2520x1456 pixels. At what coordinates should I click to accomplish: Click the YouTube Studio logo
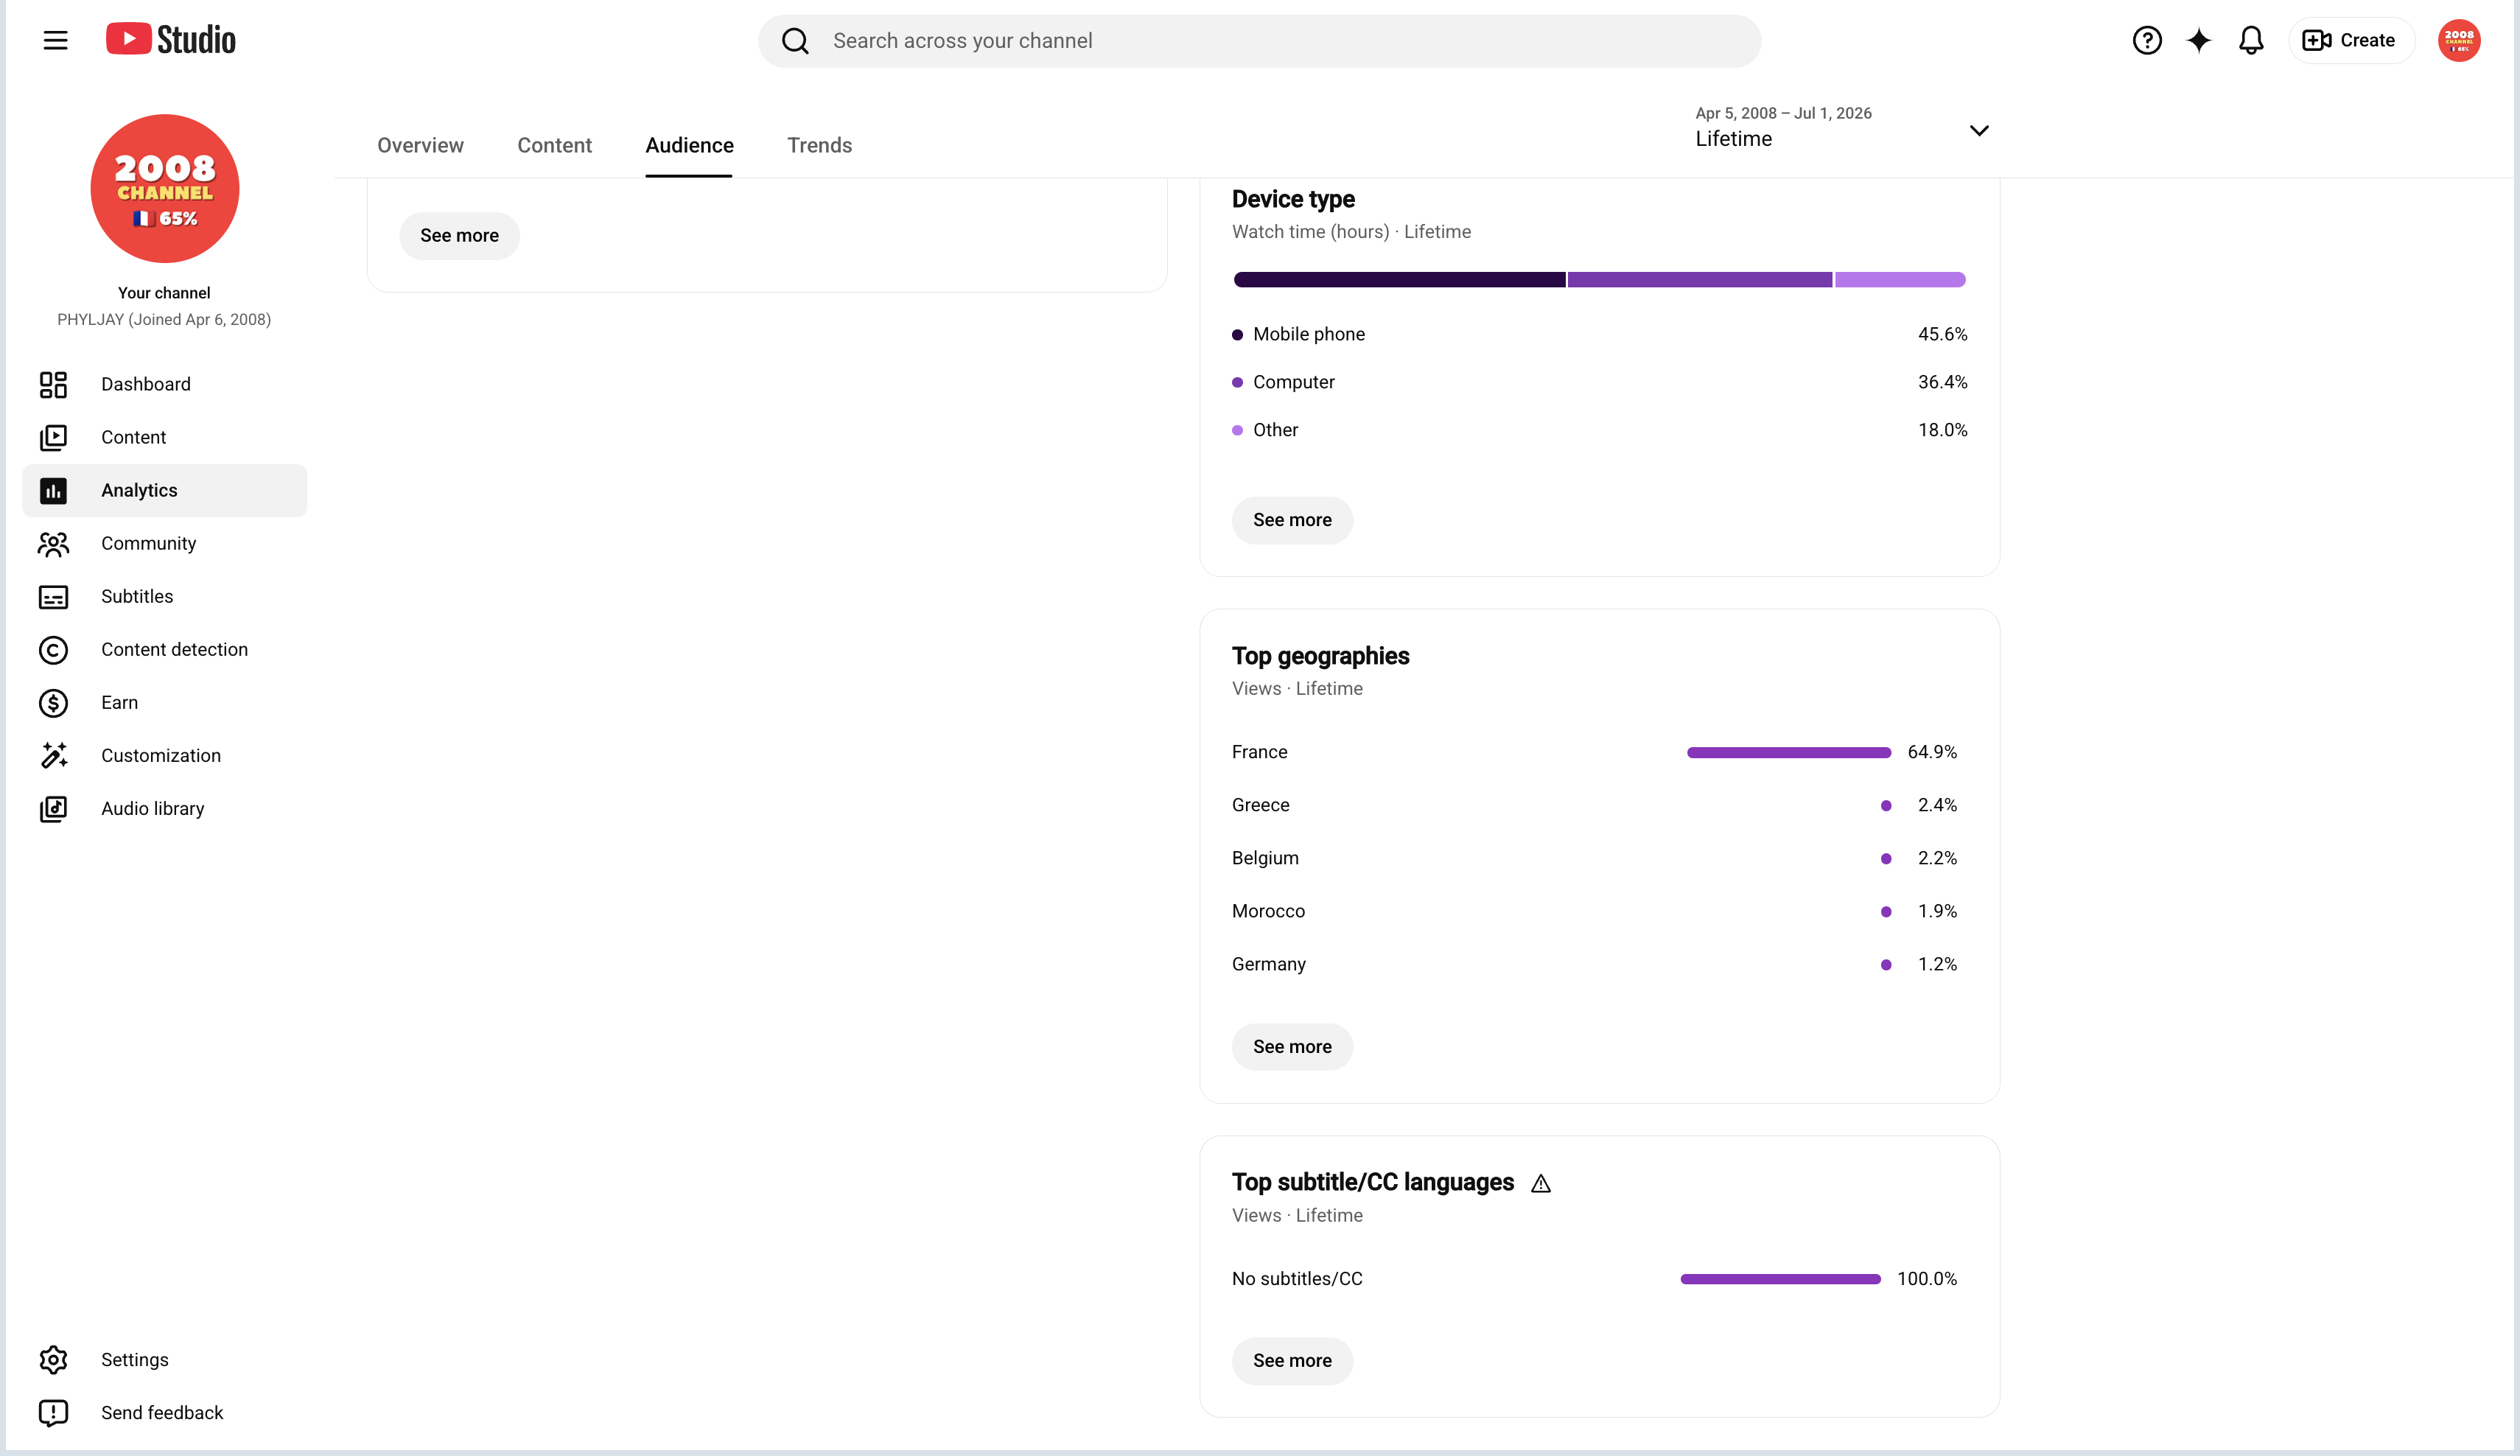[171, 40]
